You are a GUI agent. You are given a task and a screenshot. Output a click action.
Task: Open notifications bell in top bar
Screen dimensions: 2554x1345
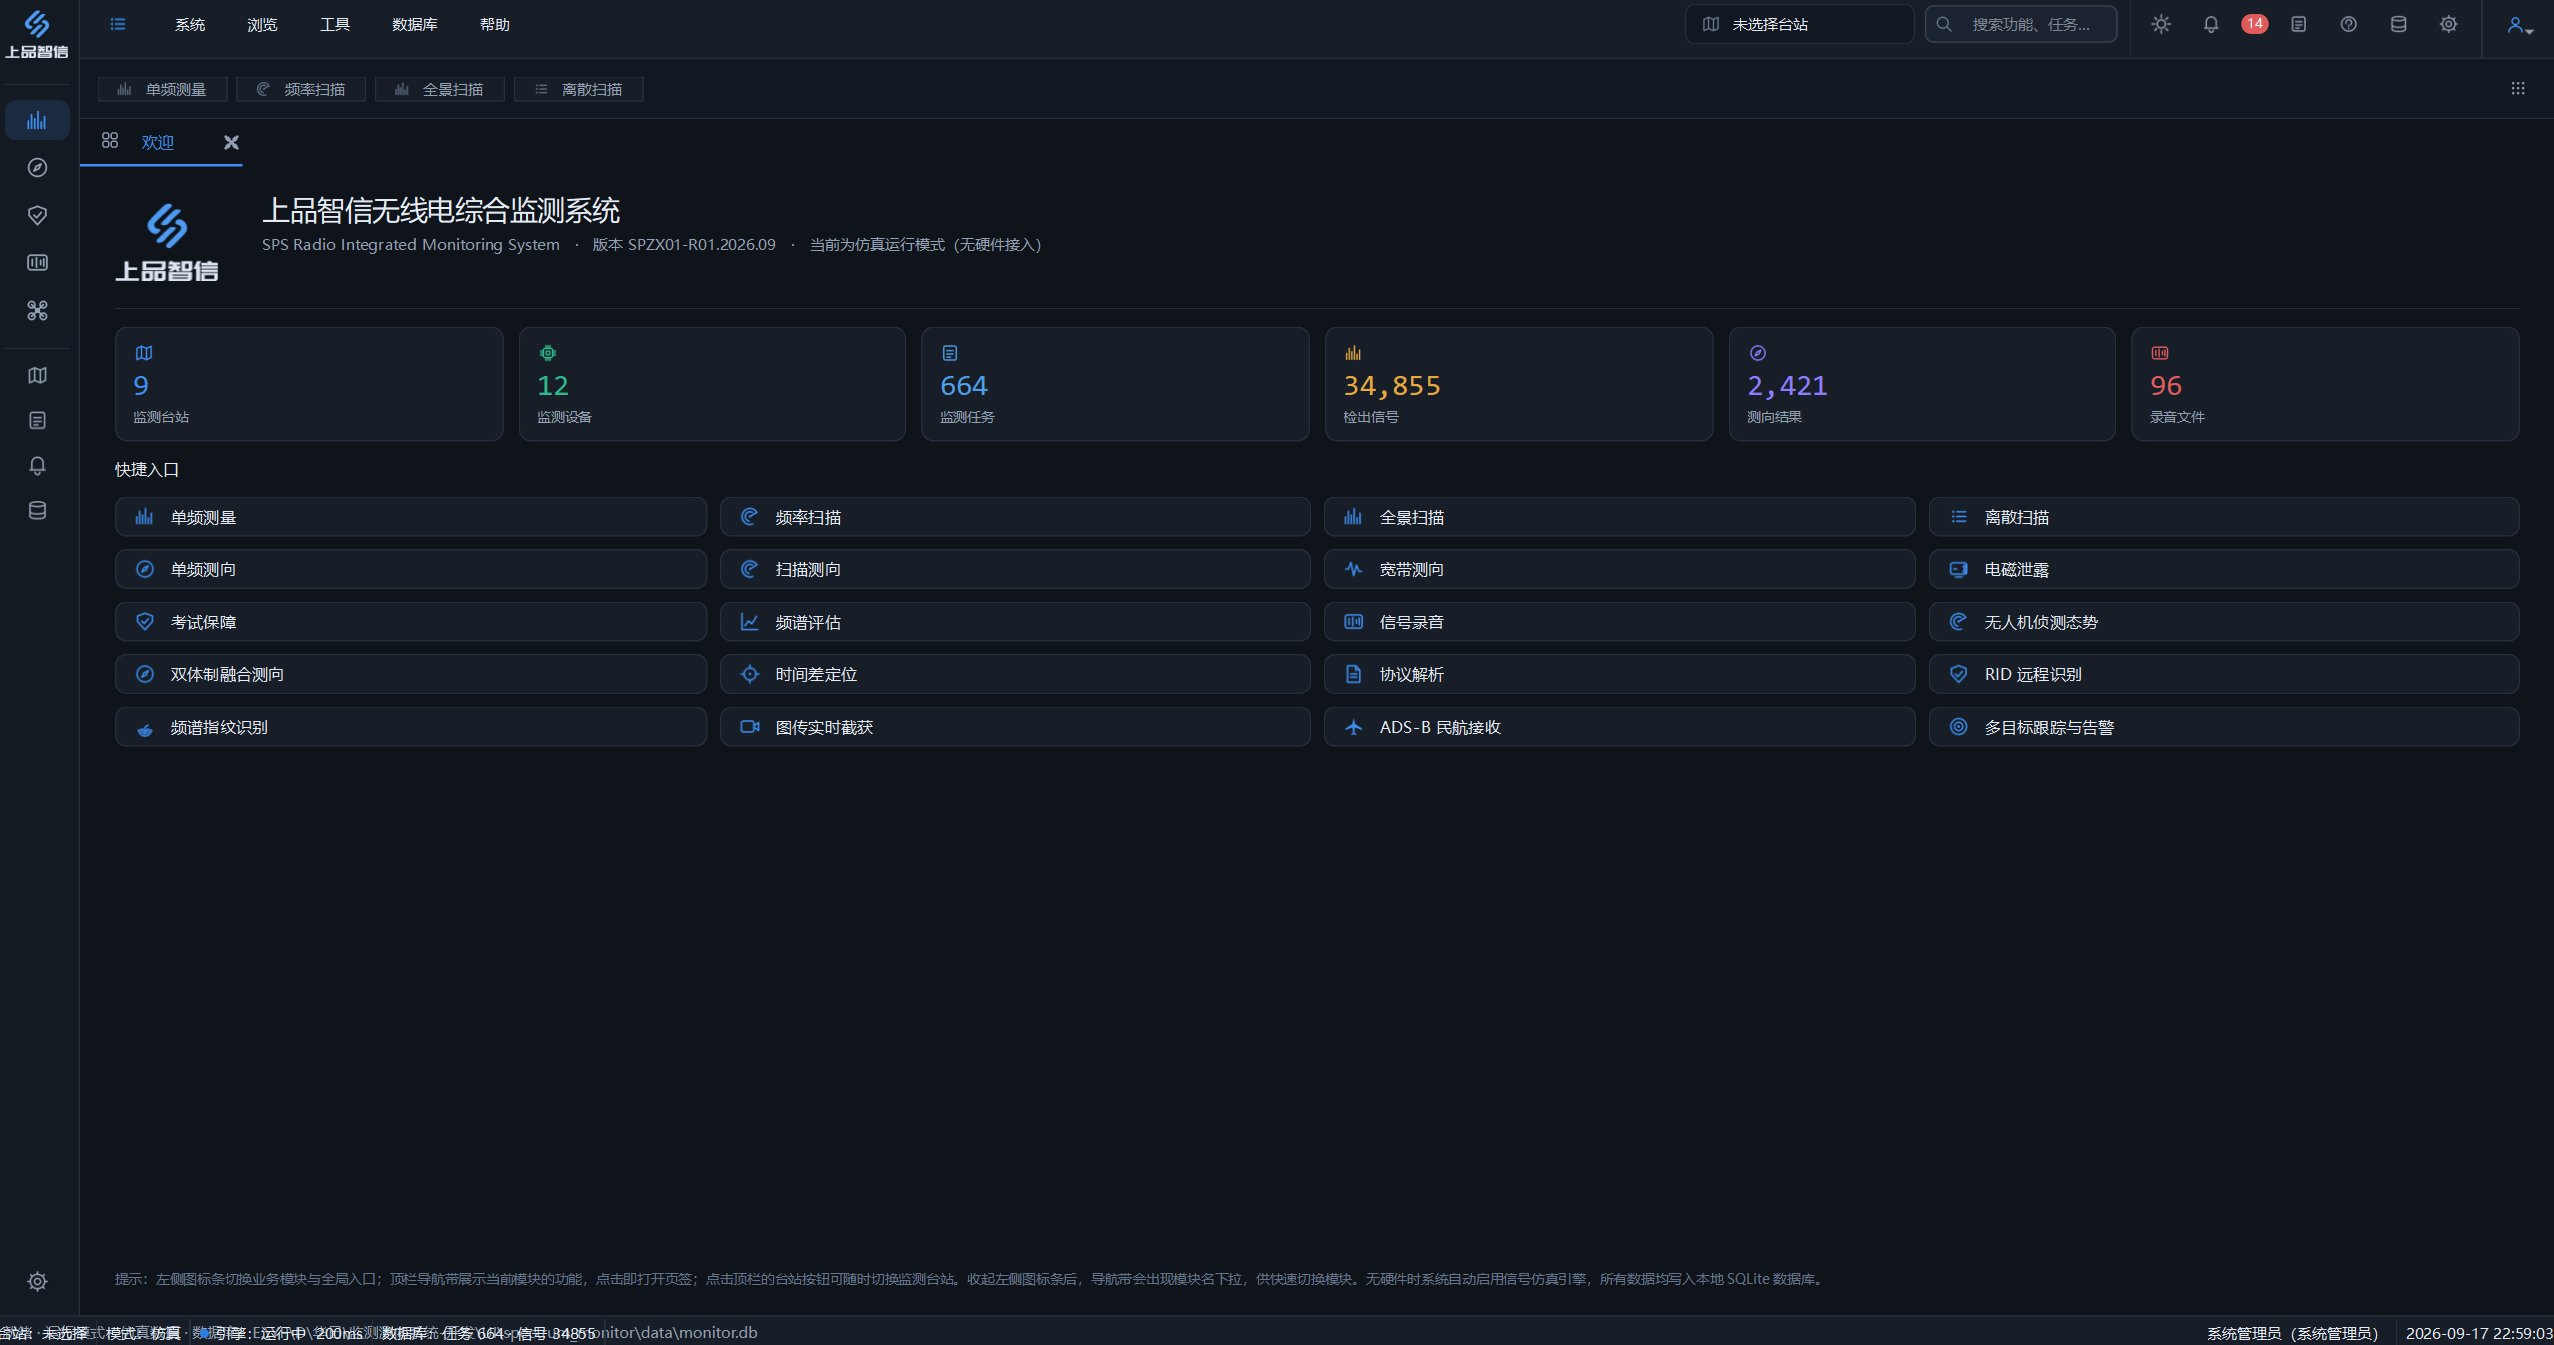coord(2211,24)
